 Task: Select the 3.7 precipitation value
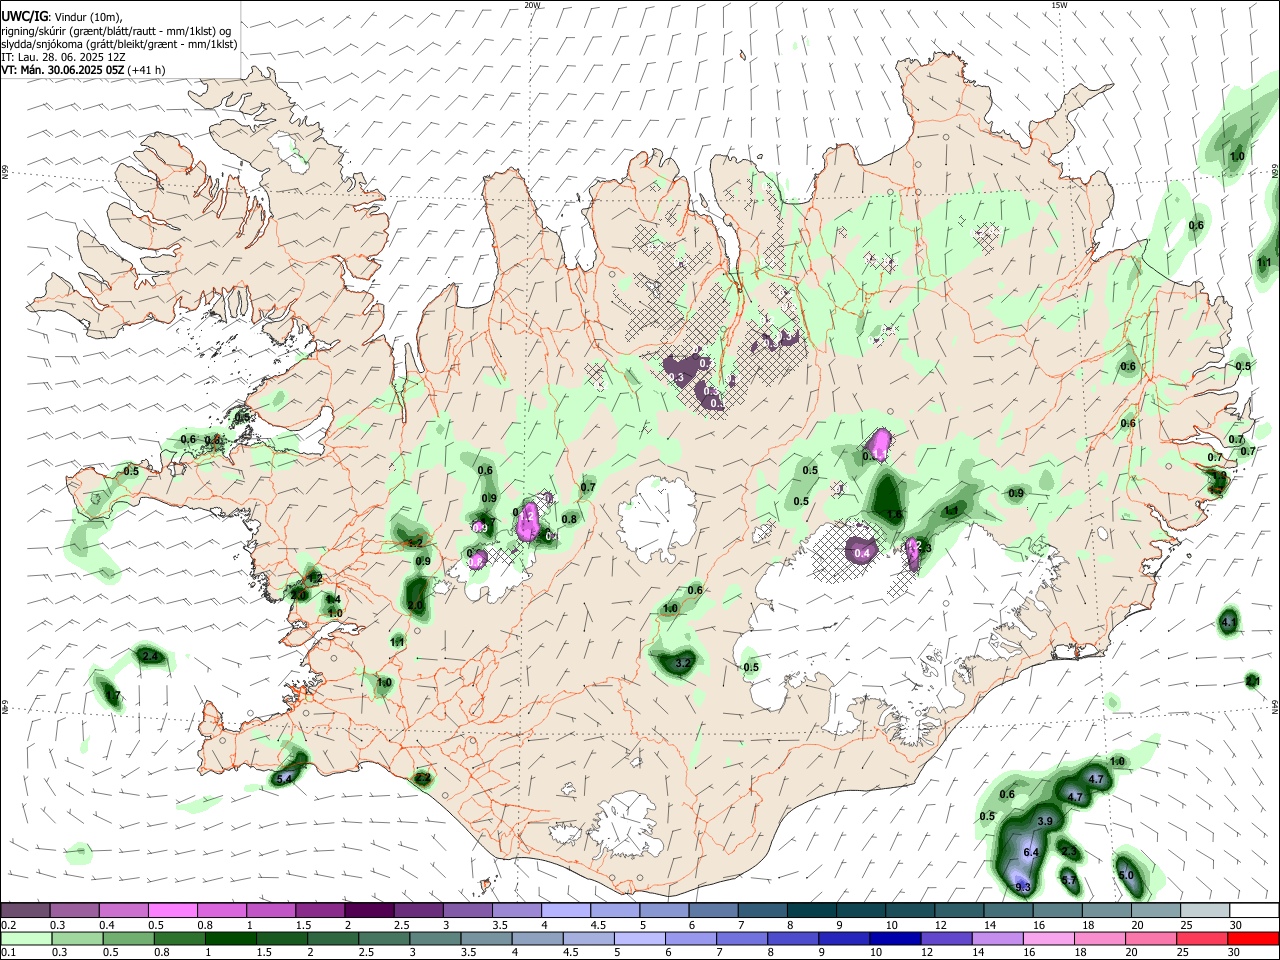pyautogui.click(x=1069, y=881)
